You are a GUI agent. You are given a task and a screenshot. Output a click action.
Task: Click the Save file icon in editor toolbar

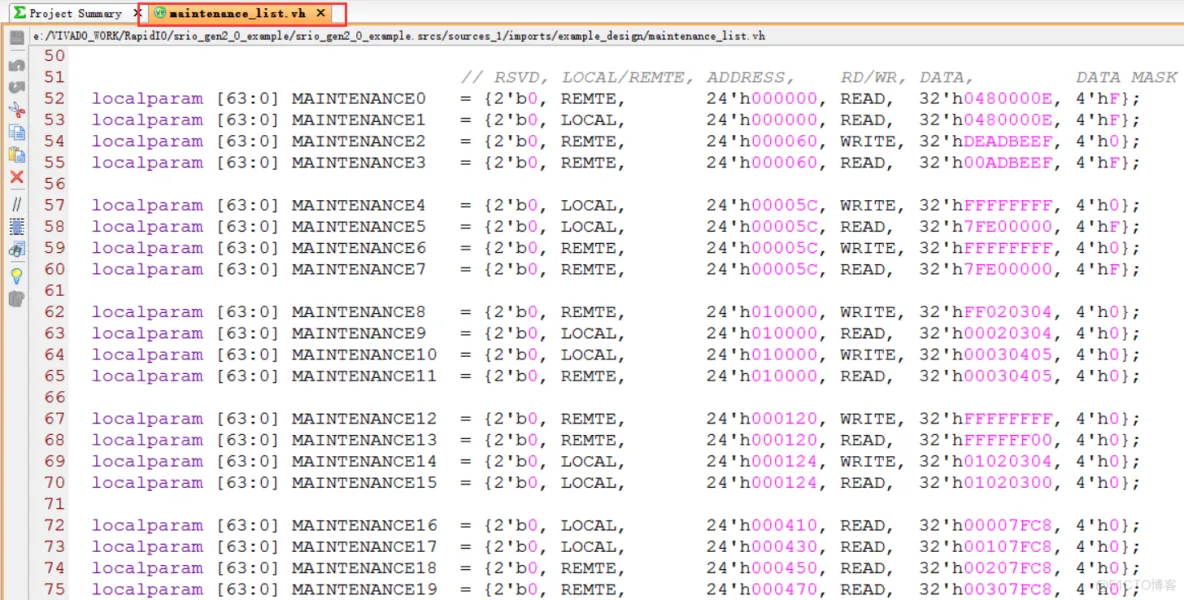click(x=17, y=38)
